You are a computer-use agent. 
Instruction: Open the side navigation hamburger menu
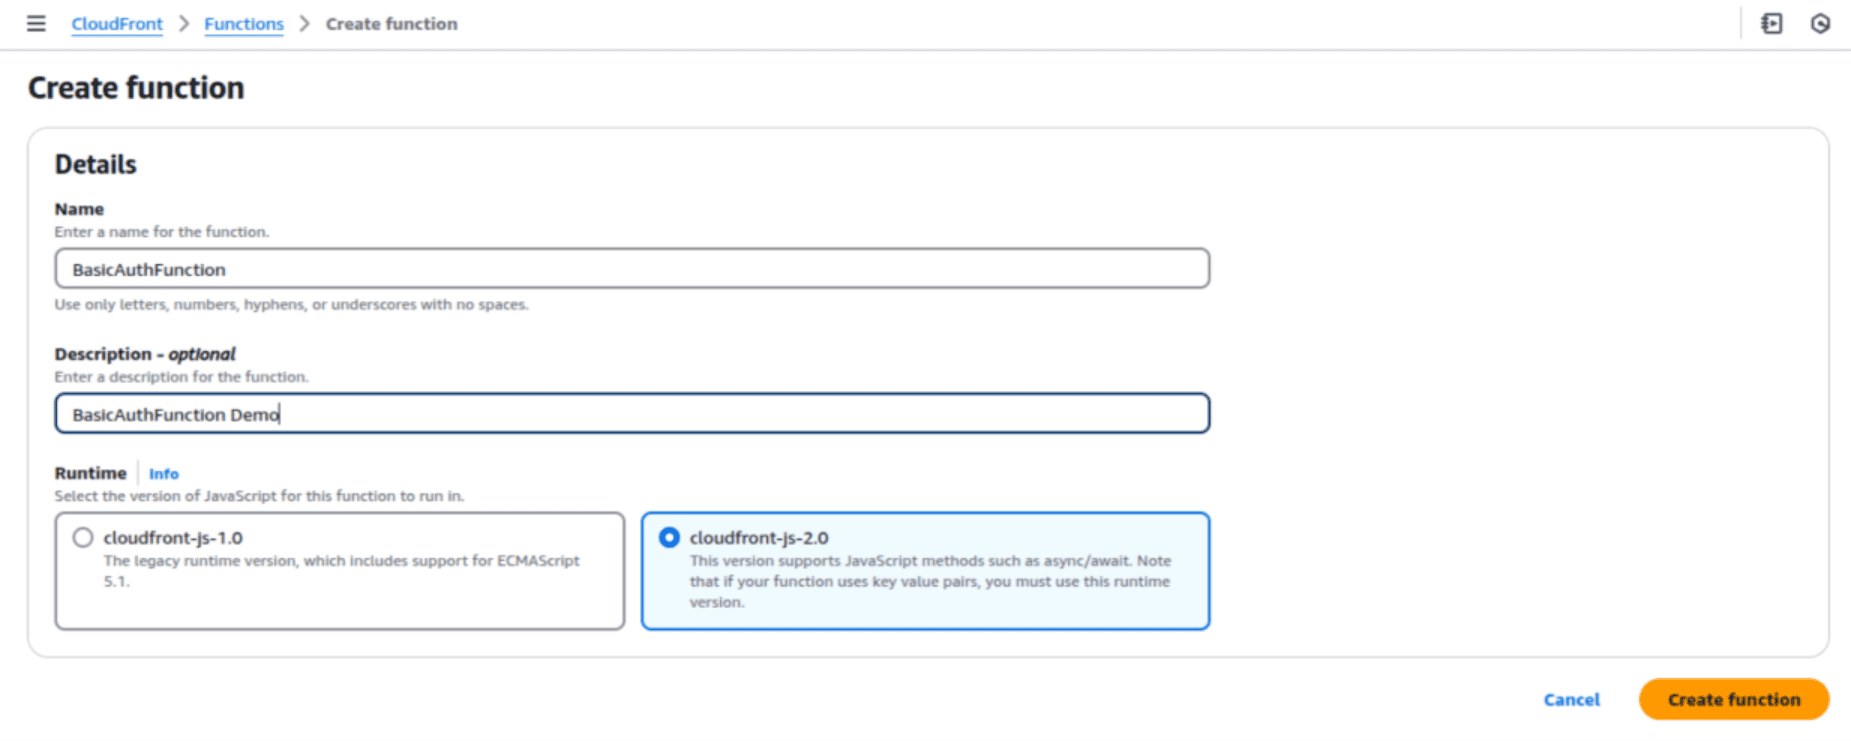tap(36, 23)
